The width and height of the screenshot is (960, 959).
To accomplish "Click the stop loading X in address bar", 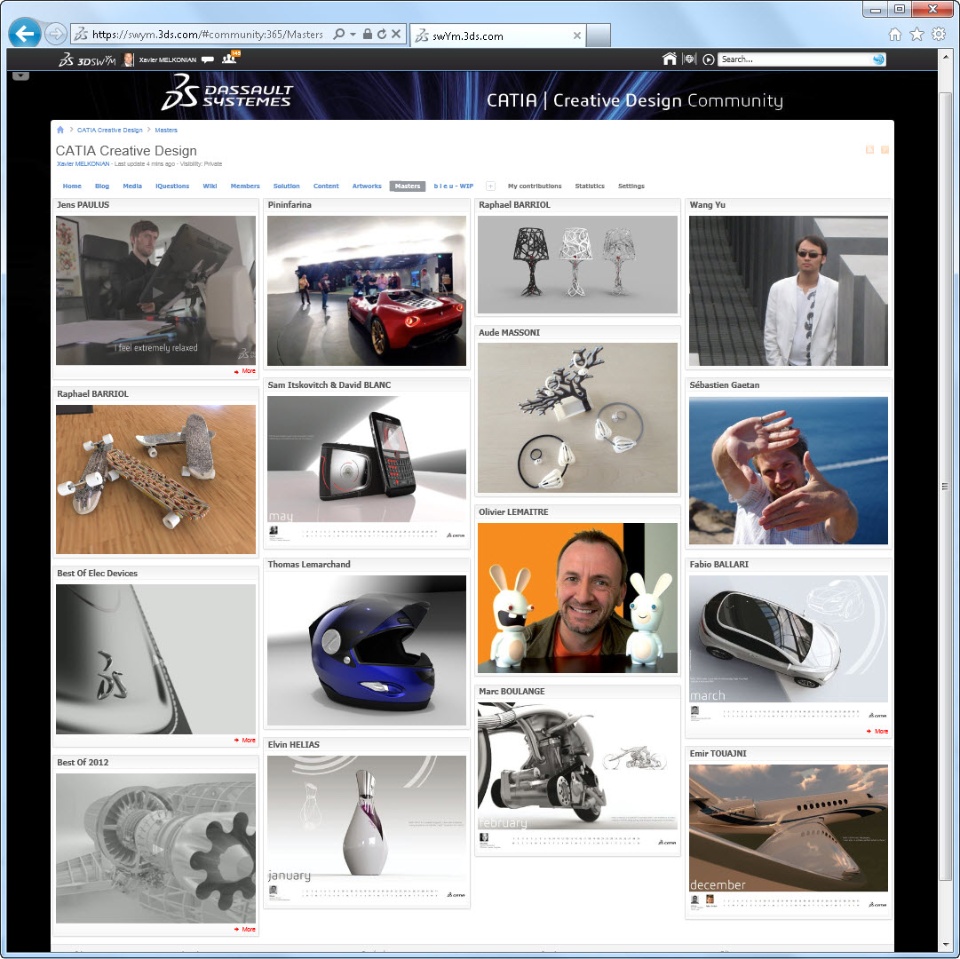I will tap(396, 34).
